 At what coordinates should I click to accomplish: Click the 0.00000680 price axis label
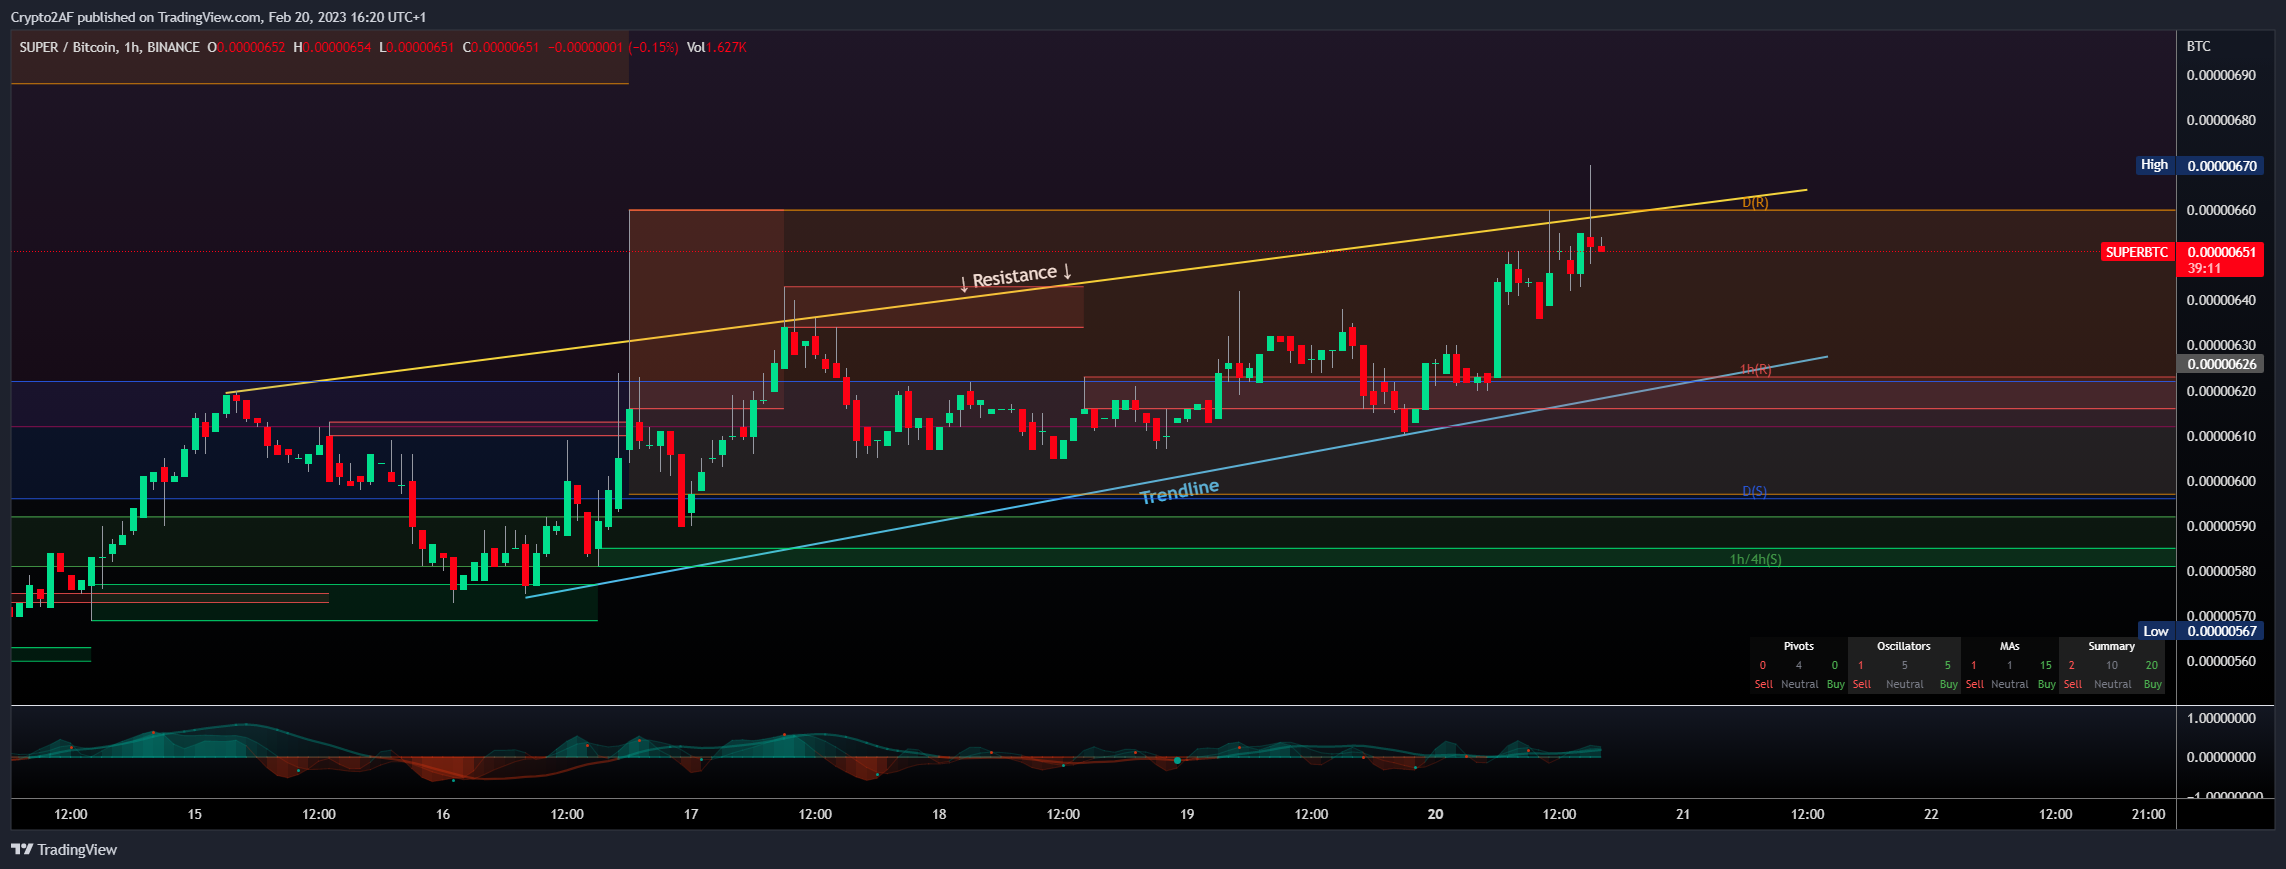coord(2221,120)
